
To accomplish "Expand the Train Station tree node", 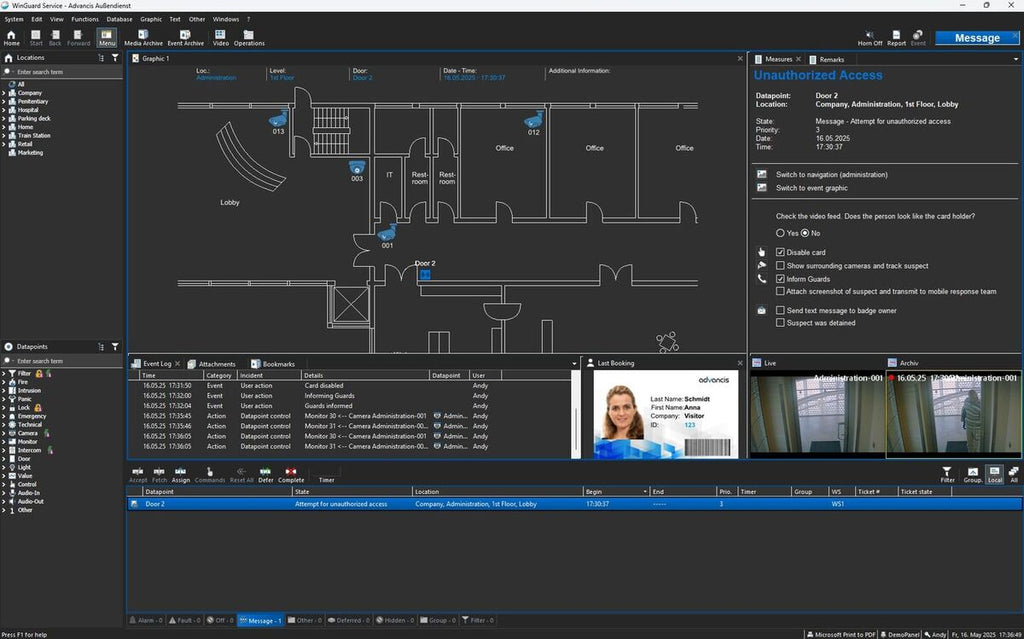I will point(4,136).
